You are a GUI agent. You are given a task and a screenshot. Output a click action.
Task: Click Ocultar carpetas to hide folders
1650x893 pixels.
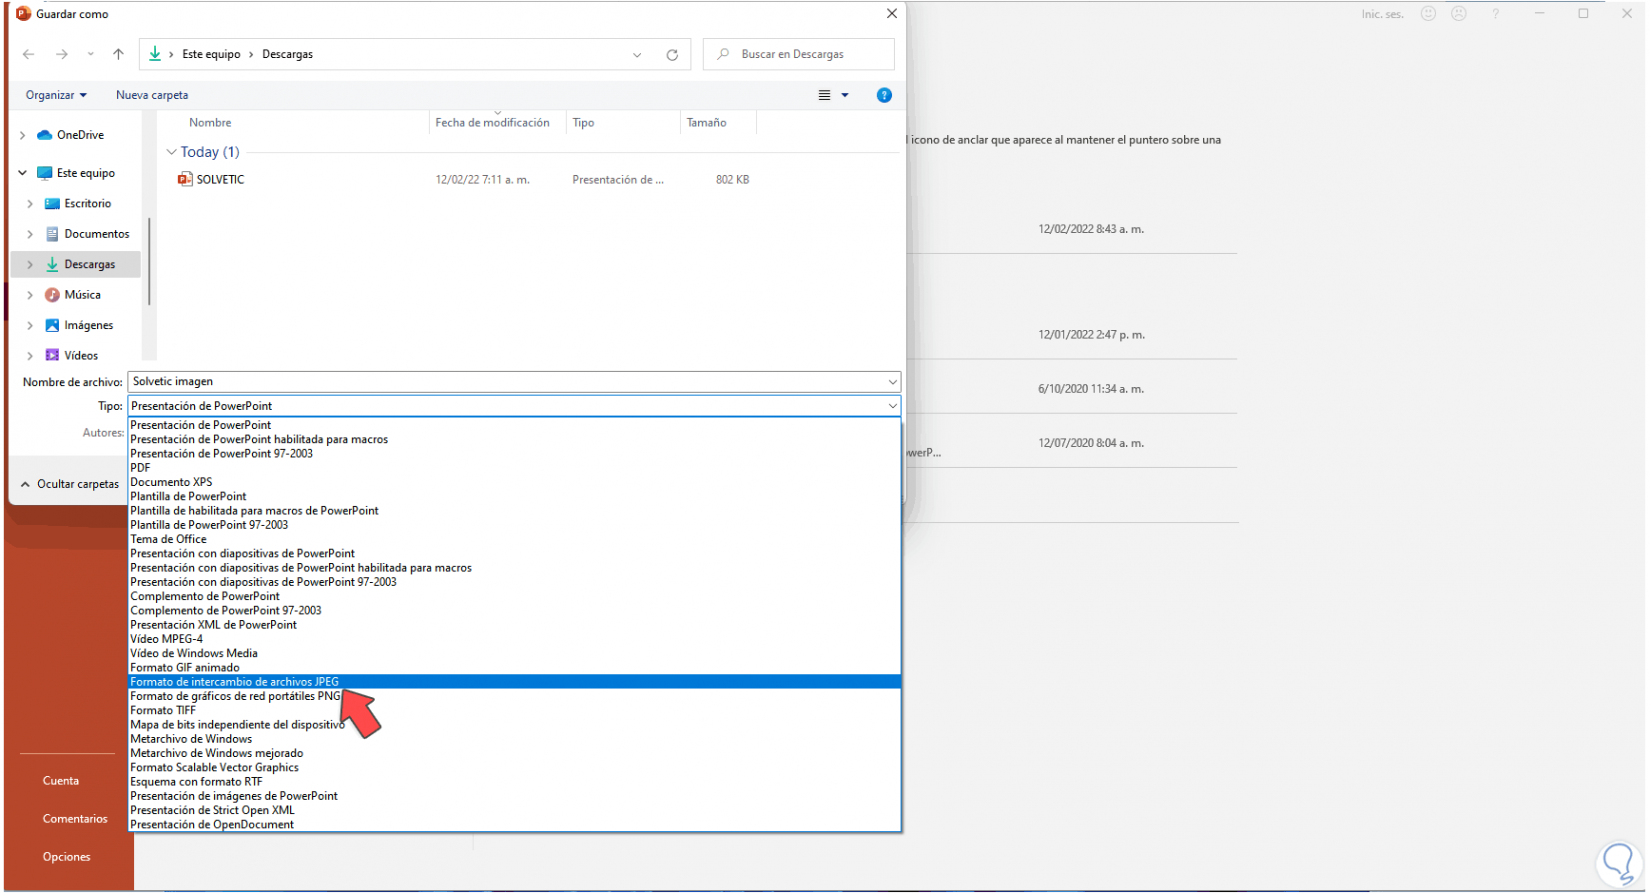69,484
